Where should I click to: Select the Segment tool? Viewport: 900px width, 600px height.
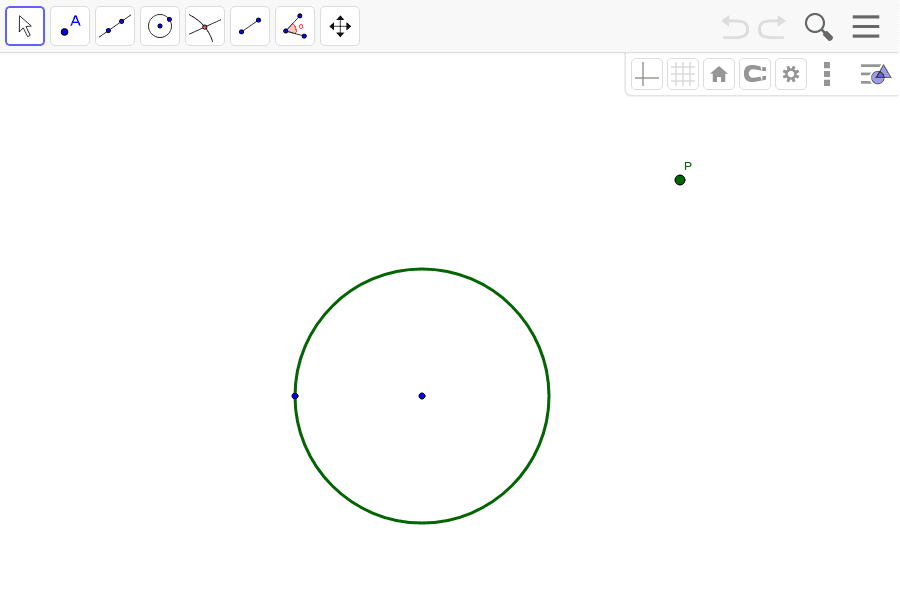pos(250,26)
